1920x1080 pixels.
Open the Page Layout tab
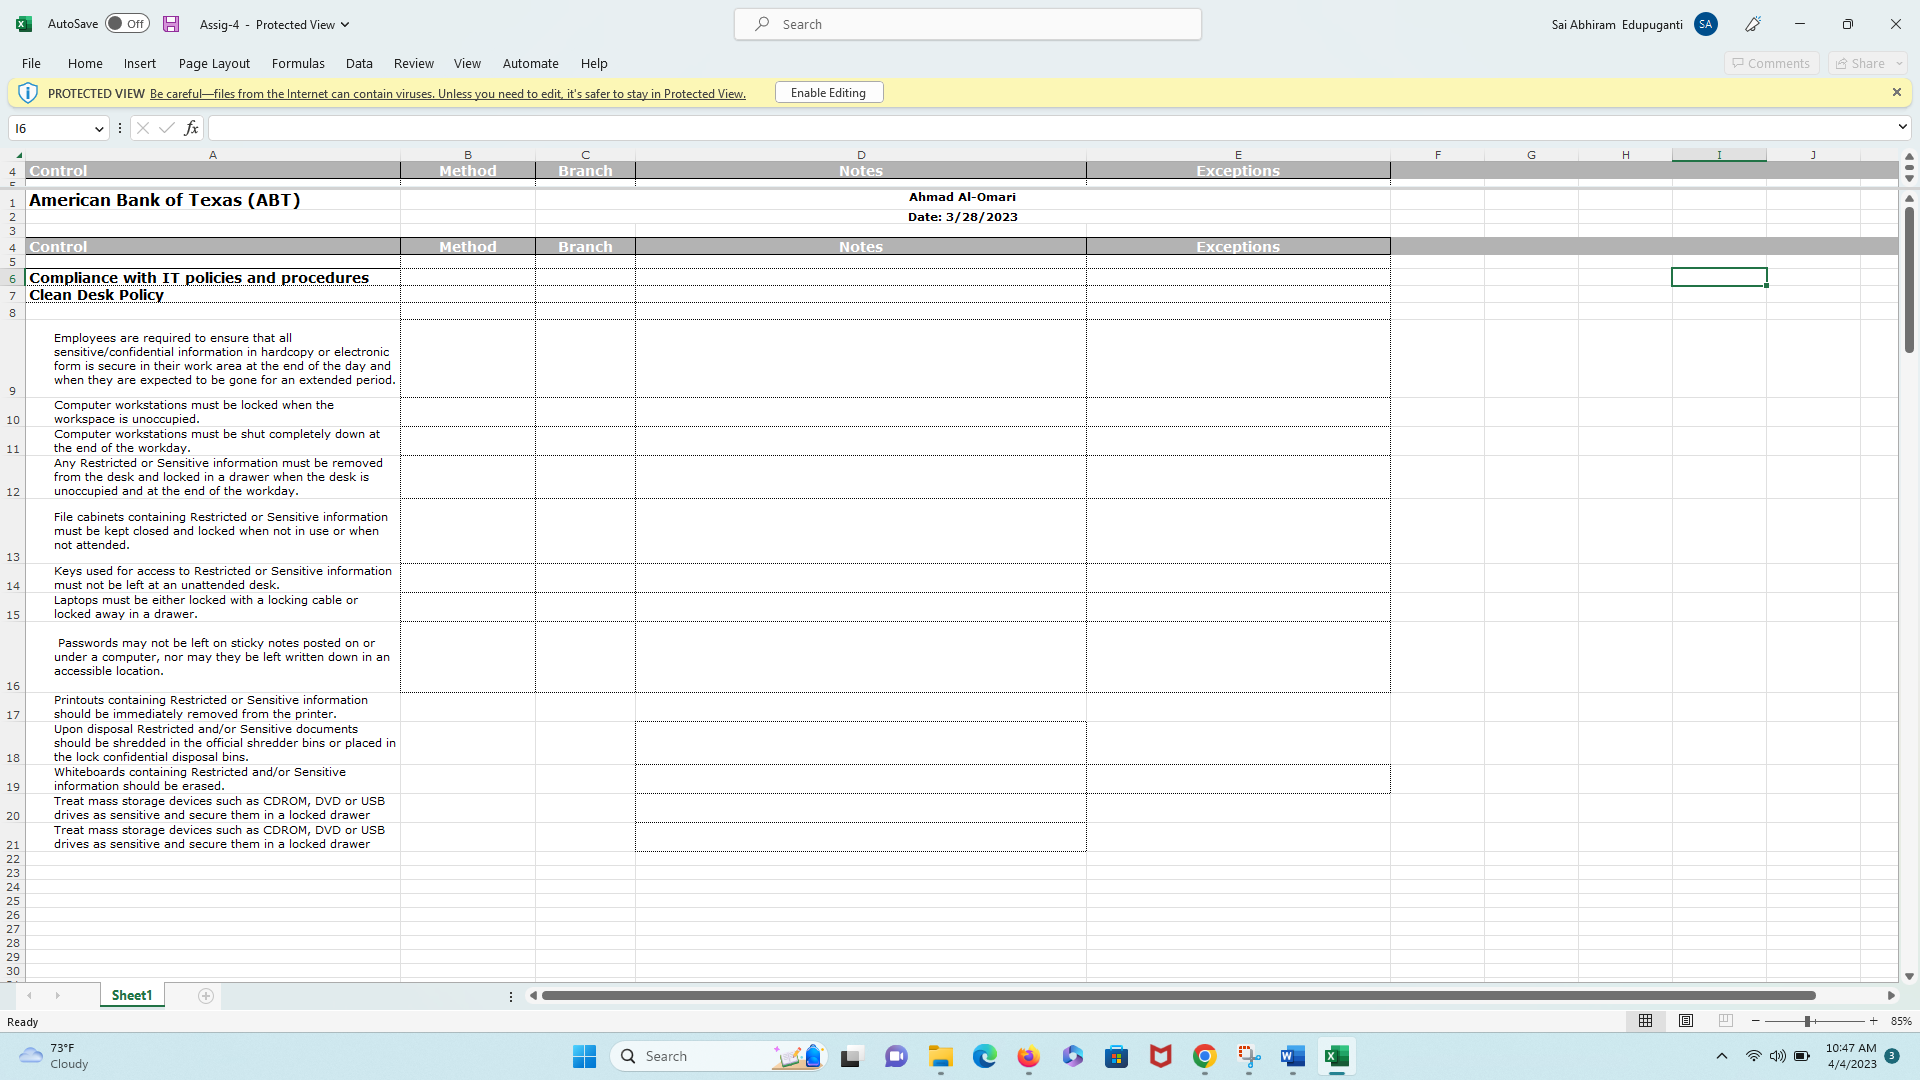tap(214, 63)
